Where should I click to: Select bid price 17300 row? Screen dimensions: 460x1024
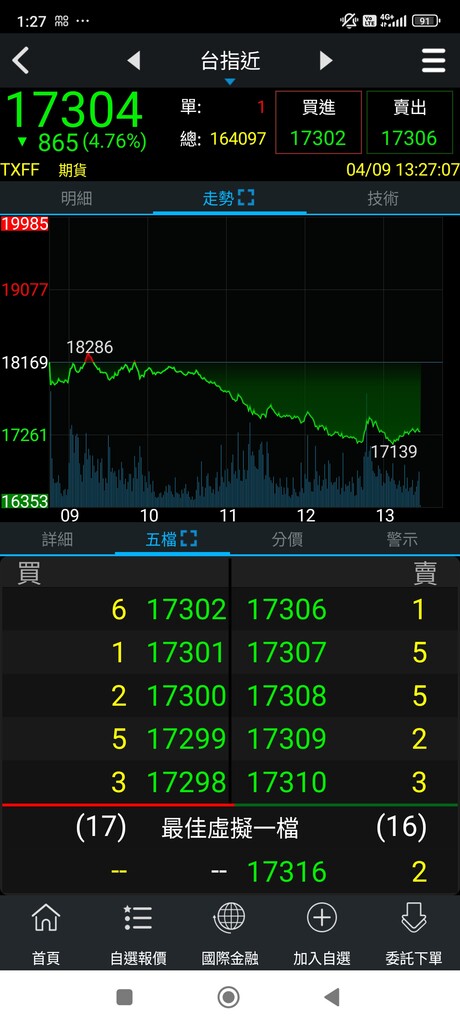tap(116, 696)
